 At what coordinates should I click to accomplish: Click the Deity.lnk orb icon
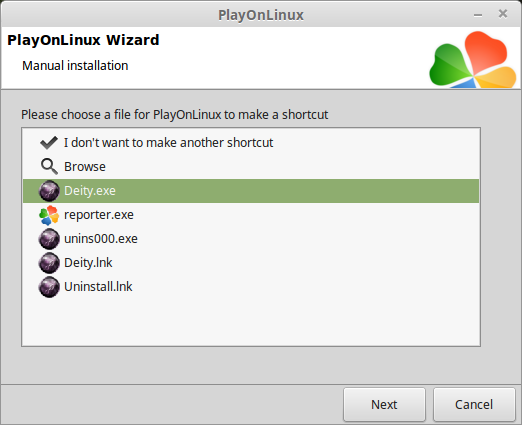tap(49, 263)
